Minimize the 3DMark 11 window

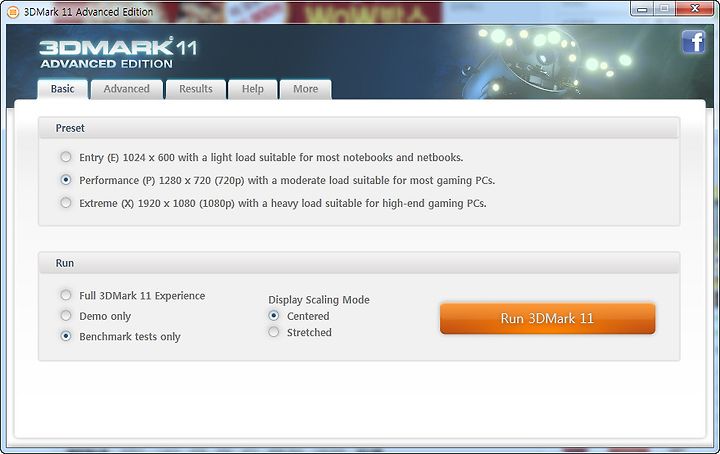click(x=642, y=9)
